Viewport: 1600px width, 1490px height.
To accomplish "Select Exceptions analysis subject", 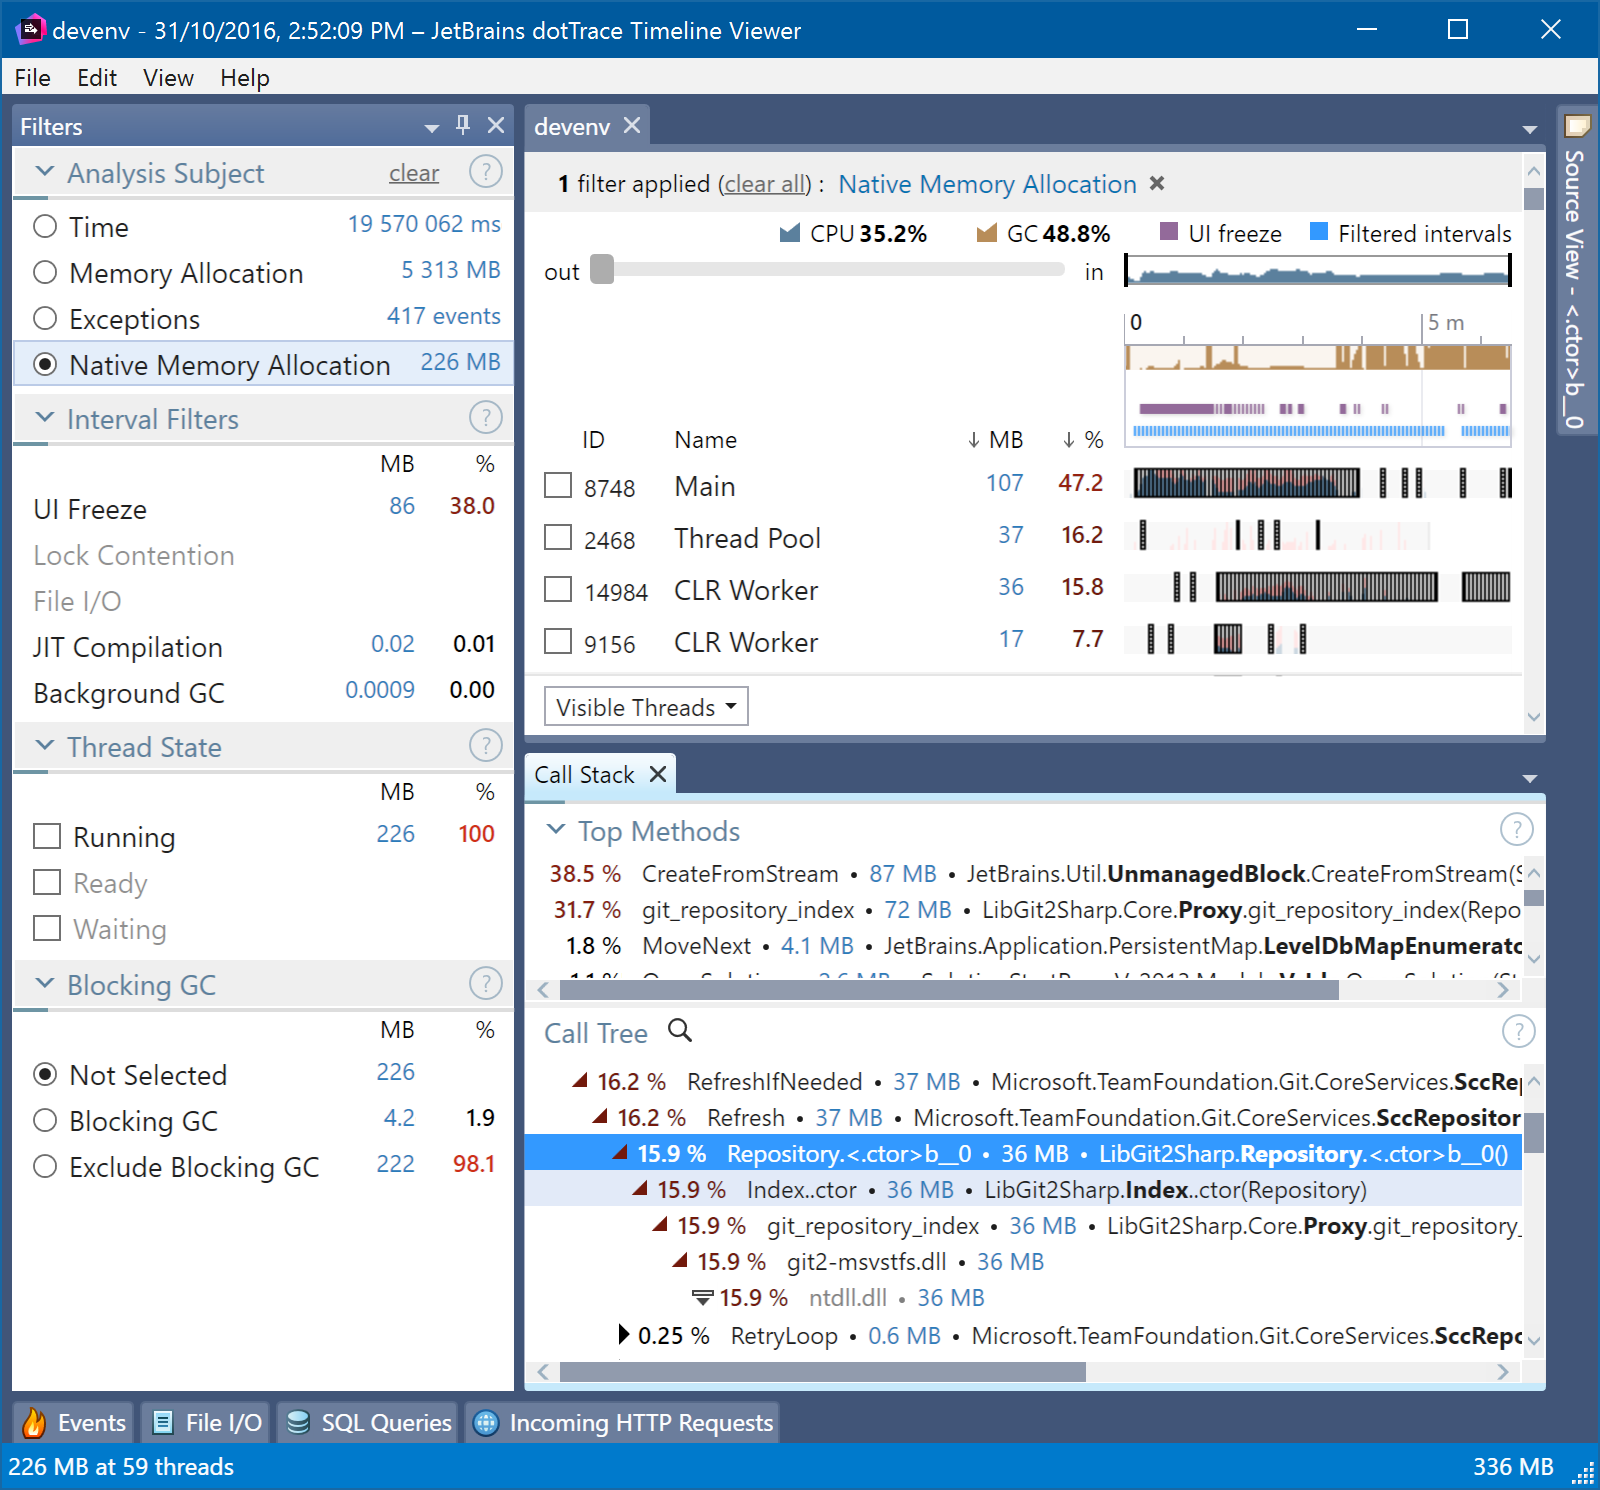I will pos(45,318).
